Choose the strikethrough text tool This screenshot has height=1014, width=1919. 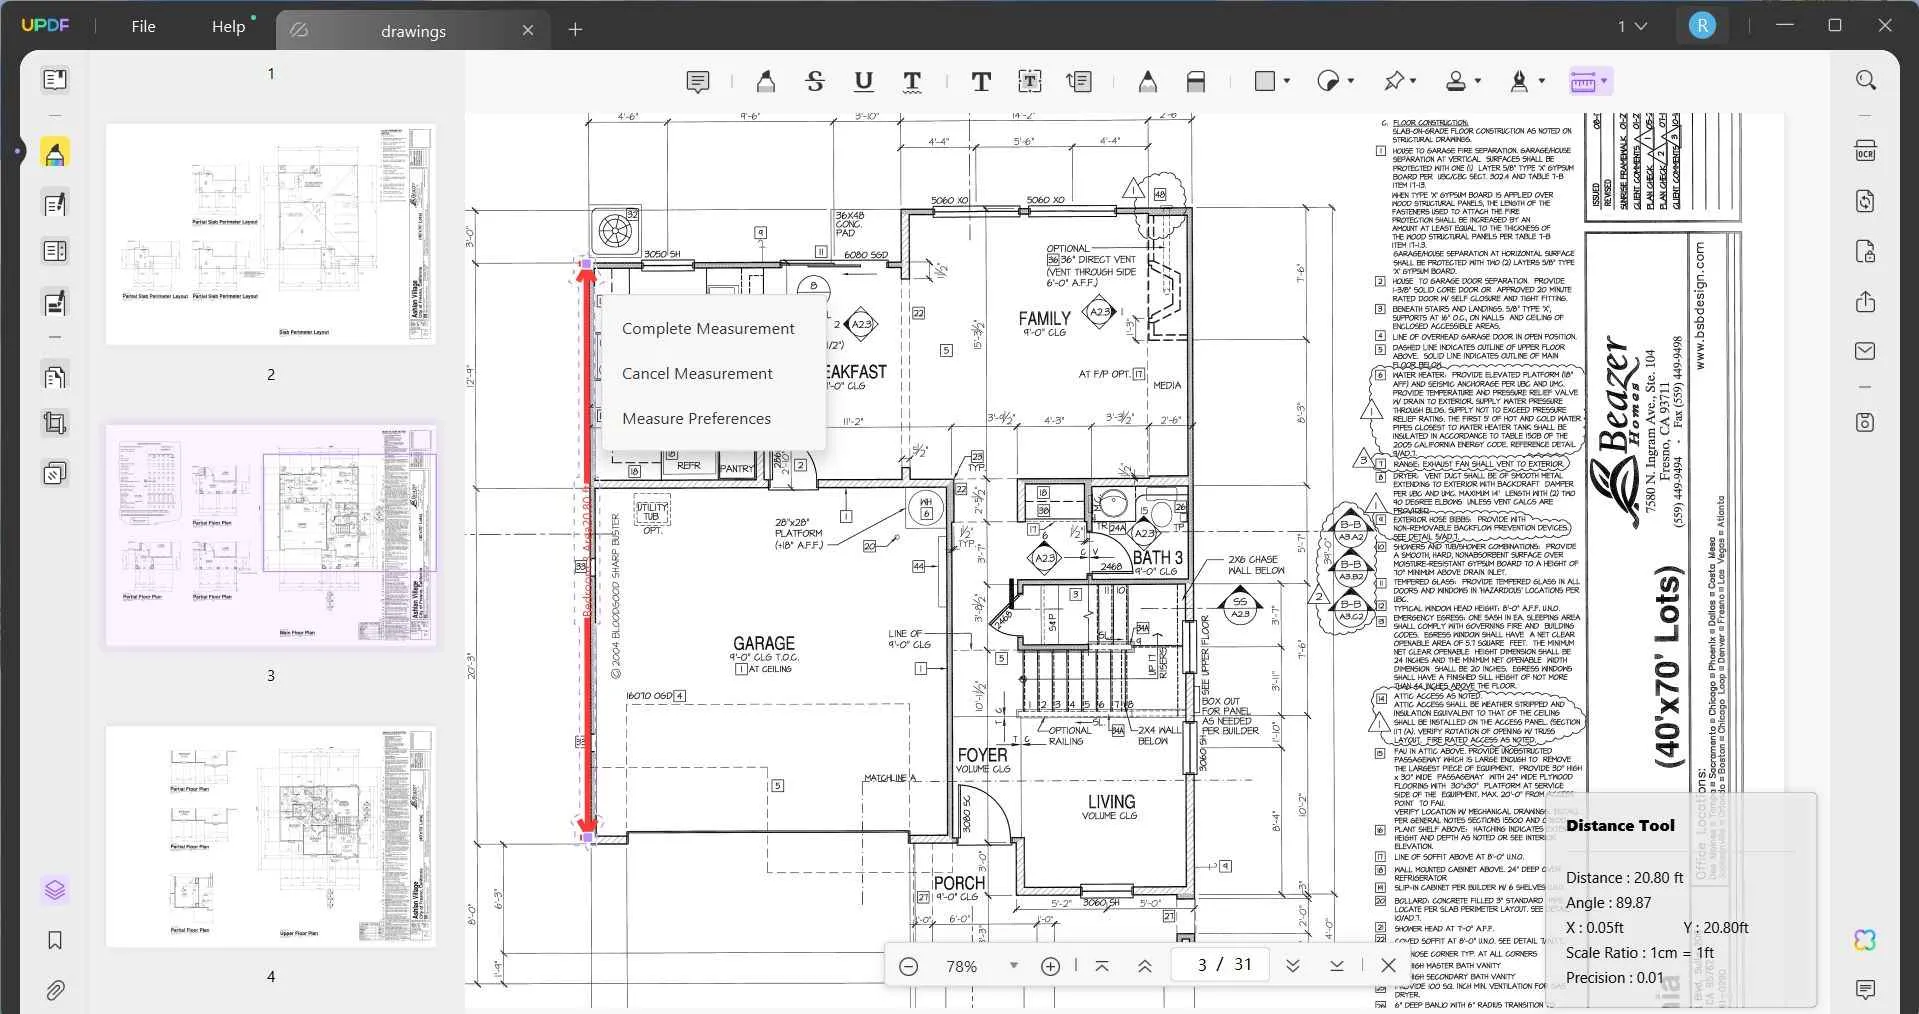click(815, 82)
